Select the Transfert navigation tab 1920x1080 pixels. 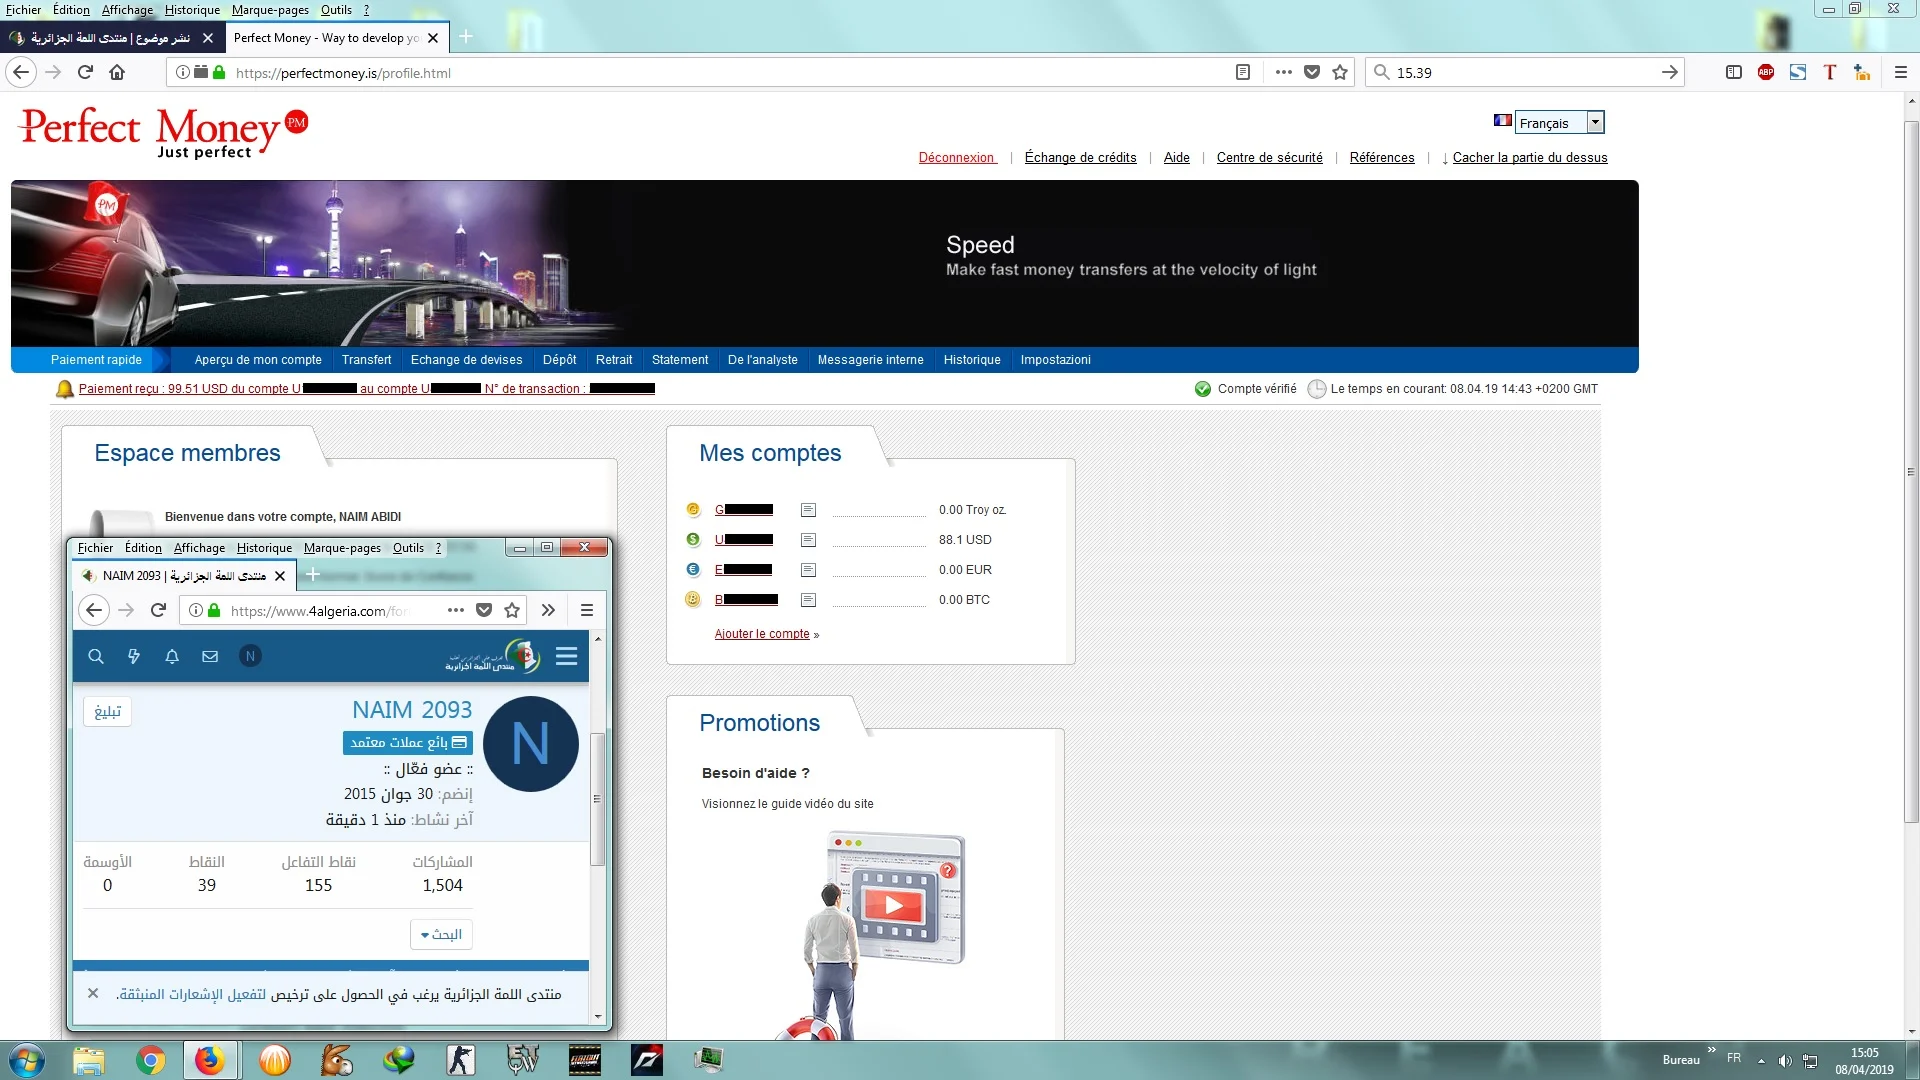[x=366, y=360]
